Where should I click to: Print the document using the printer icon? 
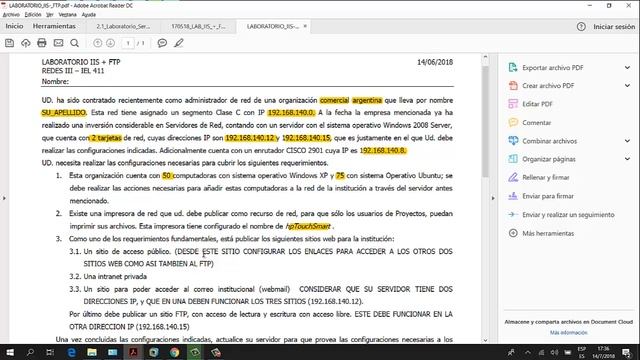42,43
